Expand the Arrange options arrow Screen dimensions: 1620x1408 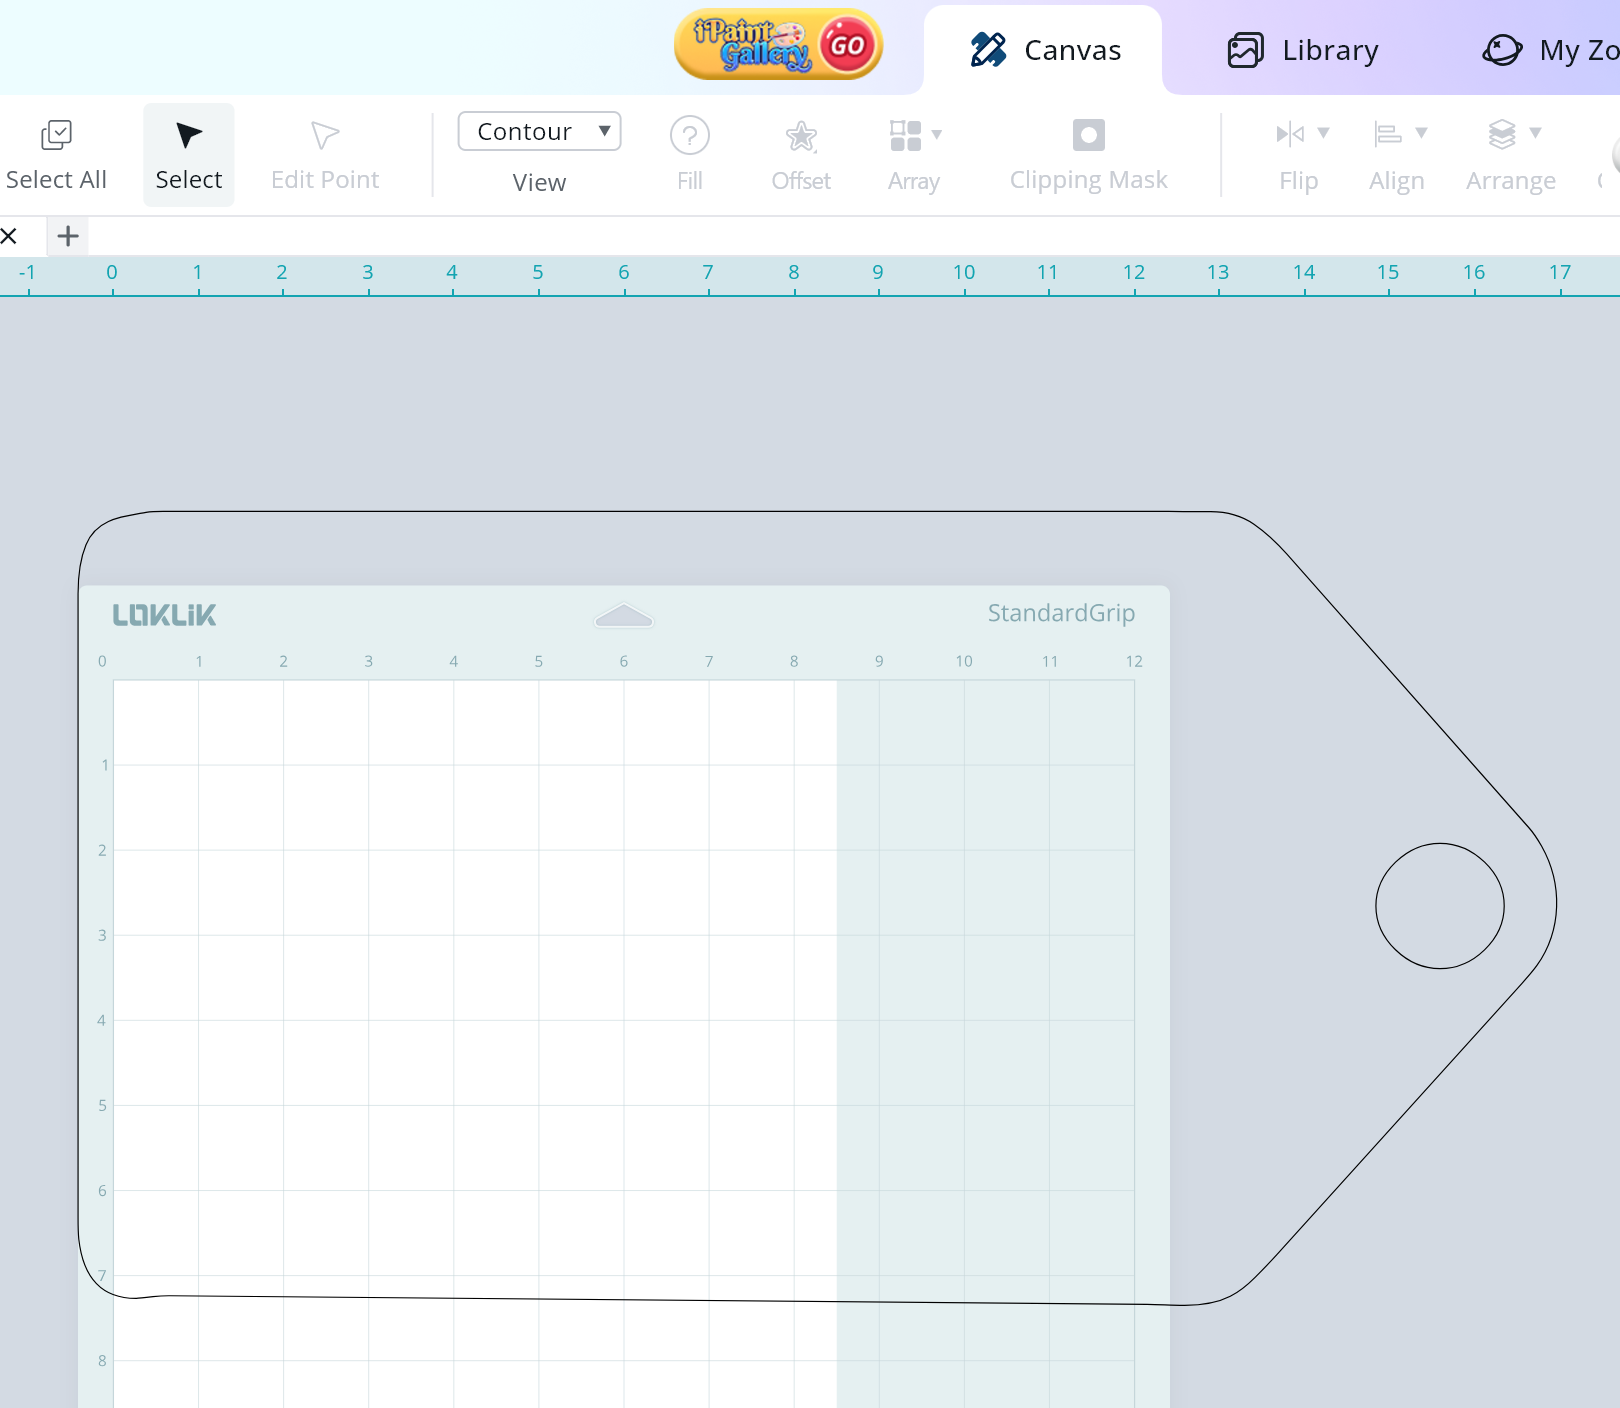(x=1535, y=133)
